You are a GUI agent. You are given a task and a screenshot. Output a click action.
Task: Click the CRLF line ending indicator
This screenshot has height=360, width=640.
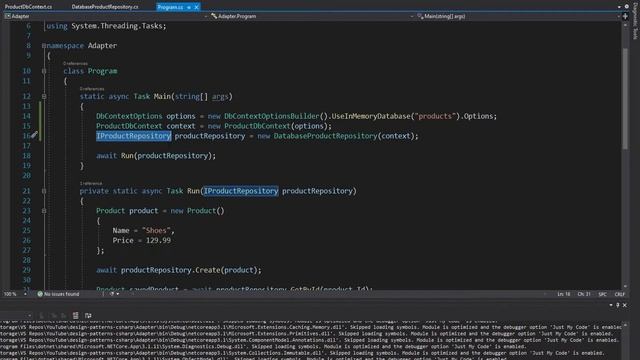coord(620,294)
